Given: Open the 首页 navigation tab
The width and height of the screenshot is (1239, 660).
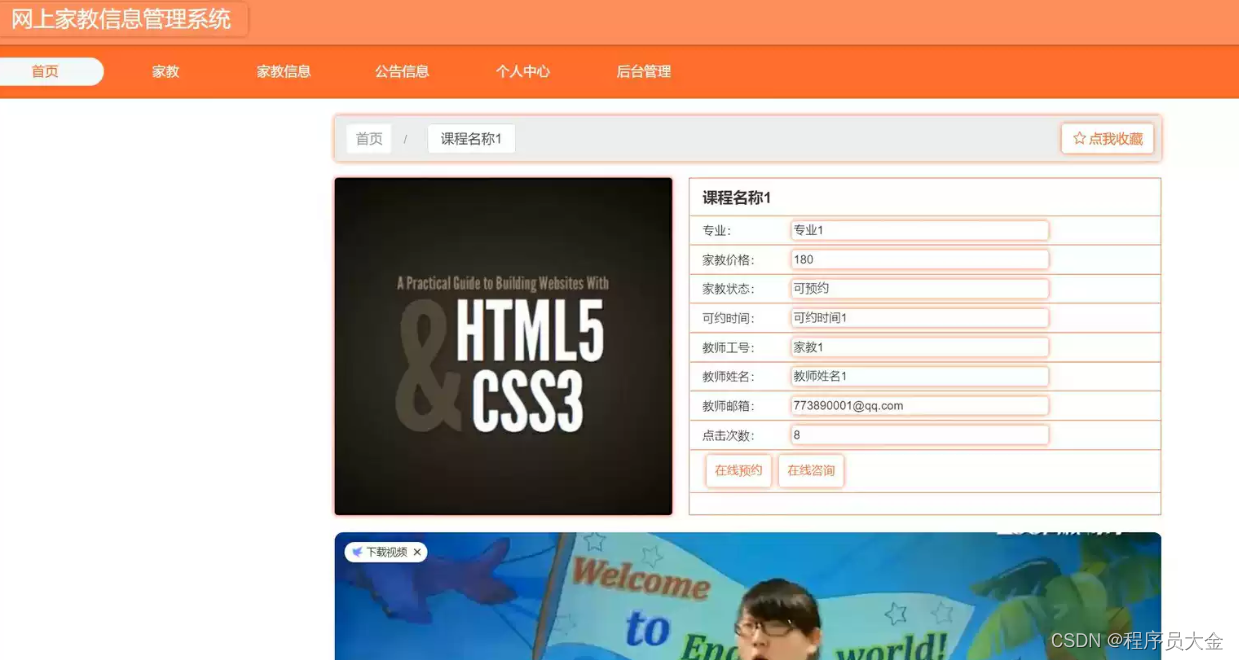Looking at the screenshot, I should pyautogui.click(x=46, y=71).
